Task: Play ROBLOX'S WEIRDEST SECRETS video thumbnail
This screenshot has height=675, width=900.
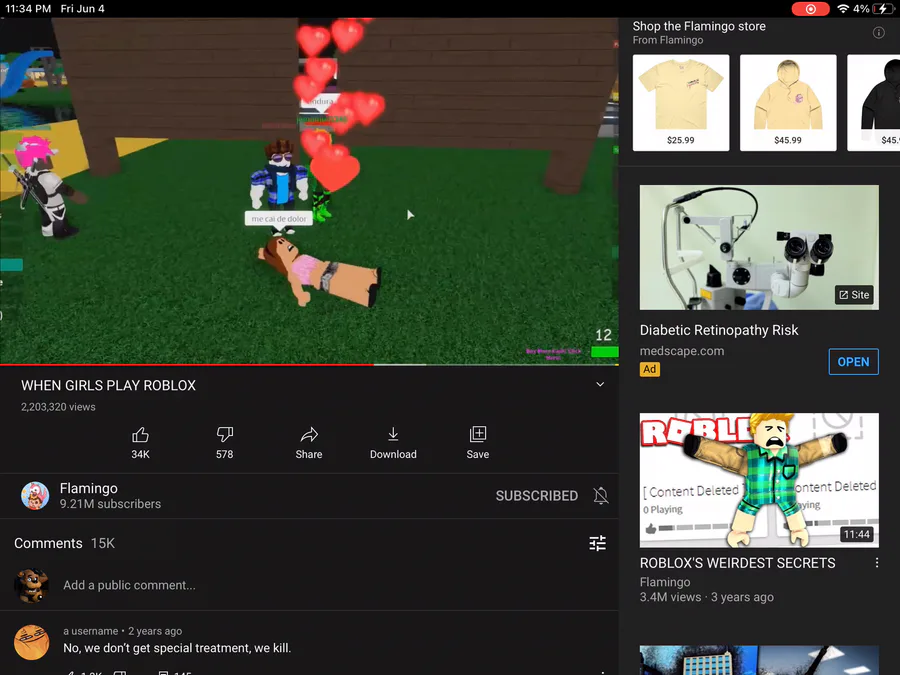Action: (759, 480)
